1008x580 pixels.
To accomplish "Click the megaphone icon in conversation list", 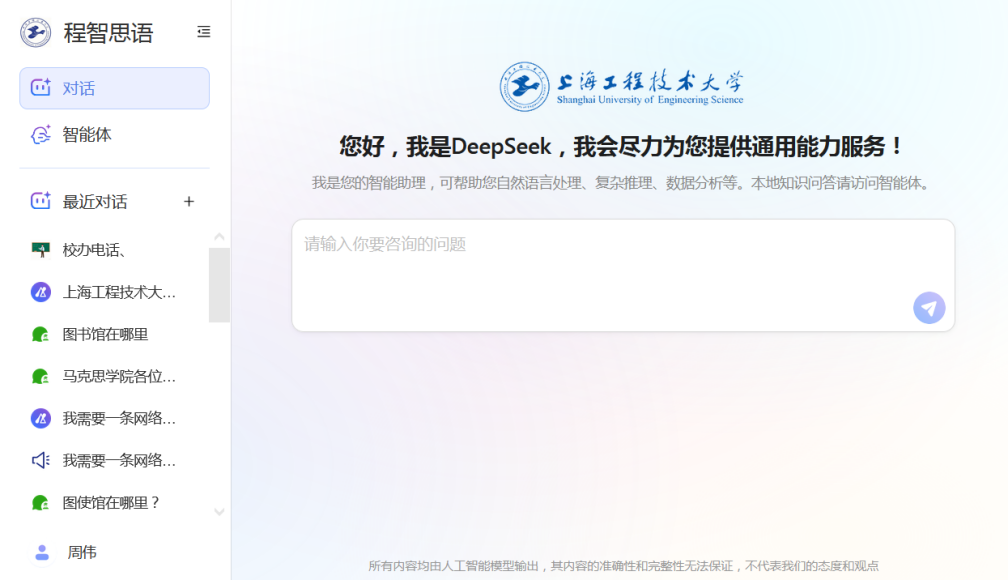I will [x=40, y=460].
